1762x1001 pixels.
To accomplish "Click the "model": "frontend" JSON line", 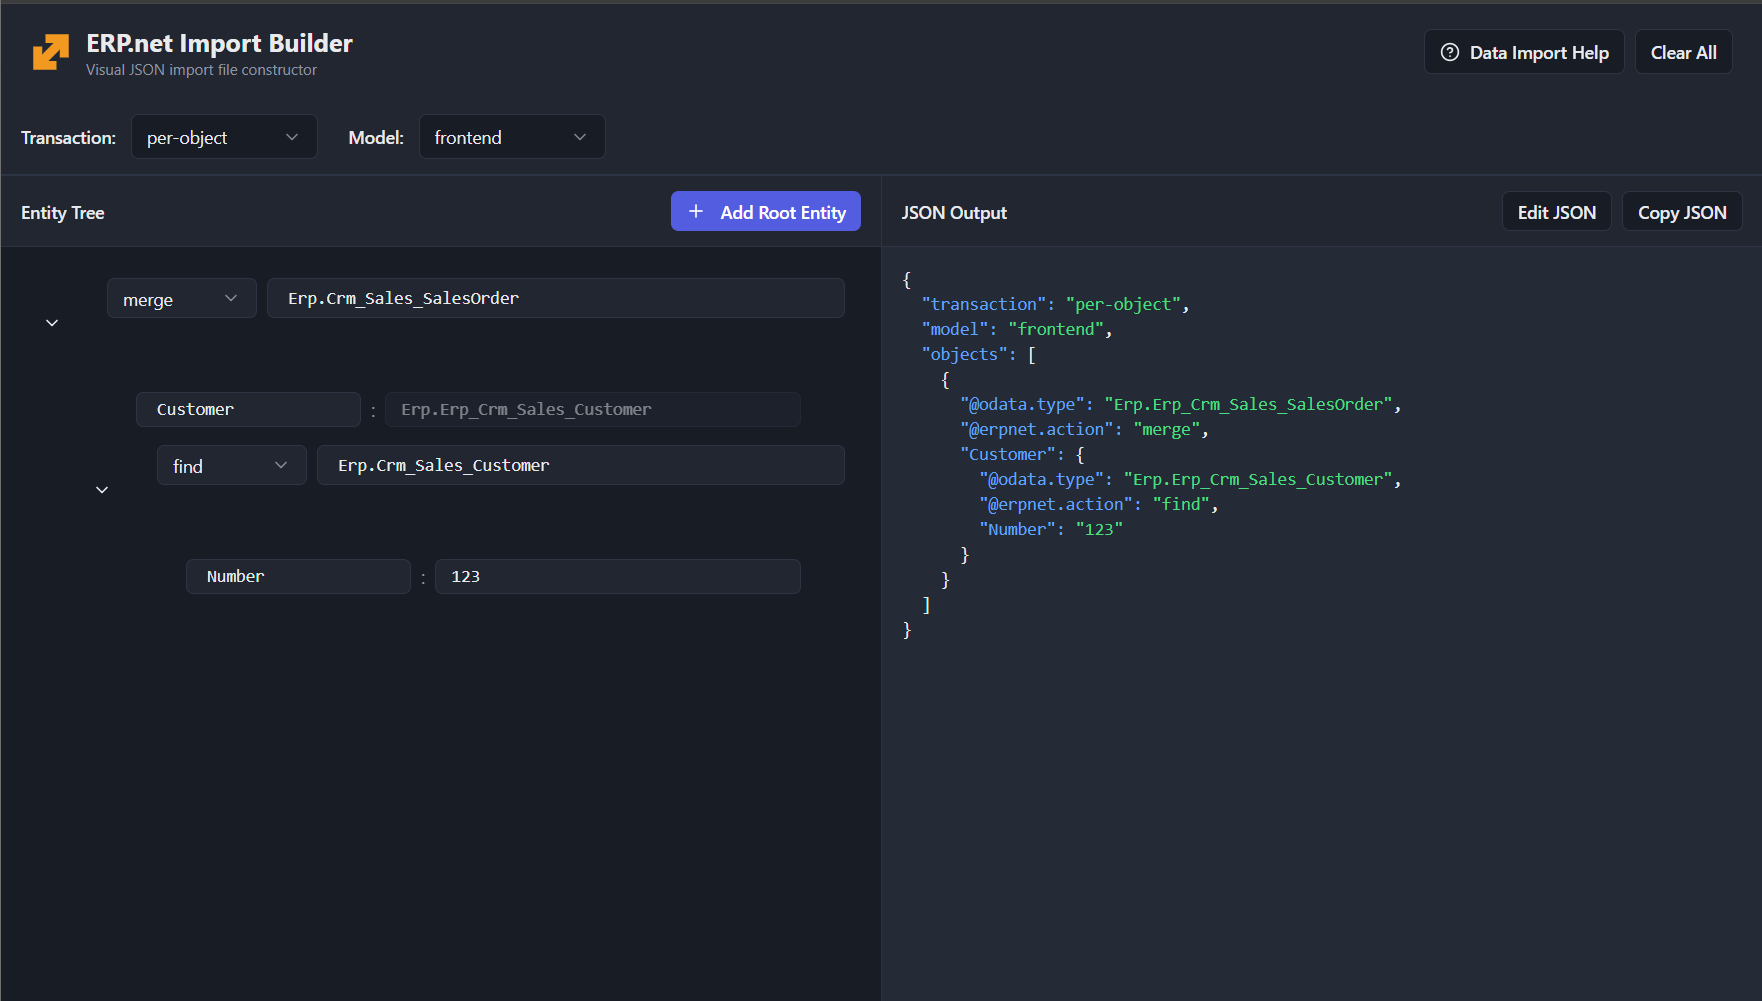I will pyautogui.click(x=1017, y=329).
